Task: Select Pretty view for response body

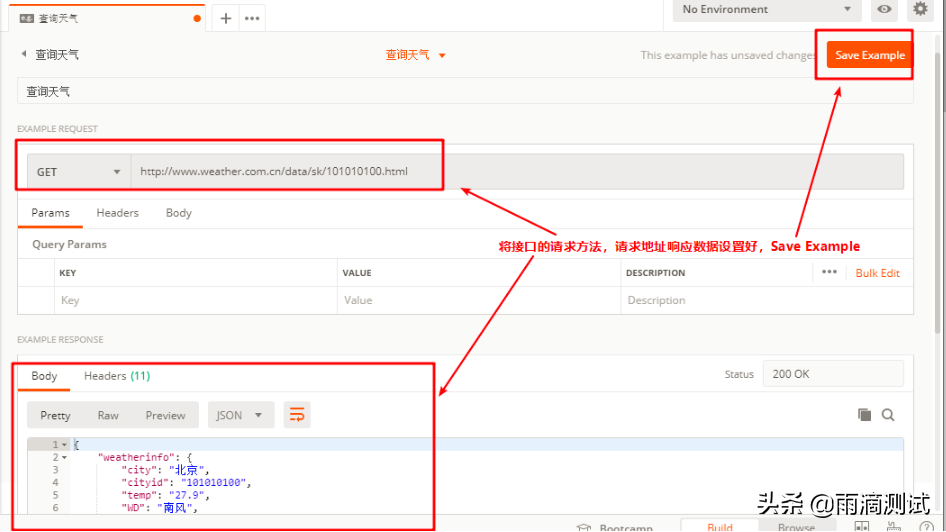Action: [x=55, y=416]
